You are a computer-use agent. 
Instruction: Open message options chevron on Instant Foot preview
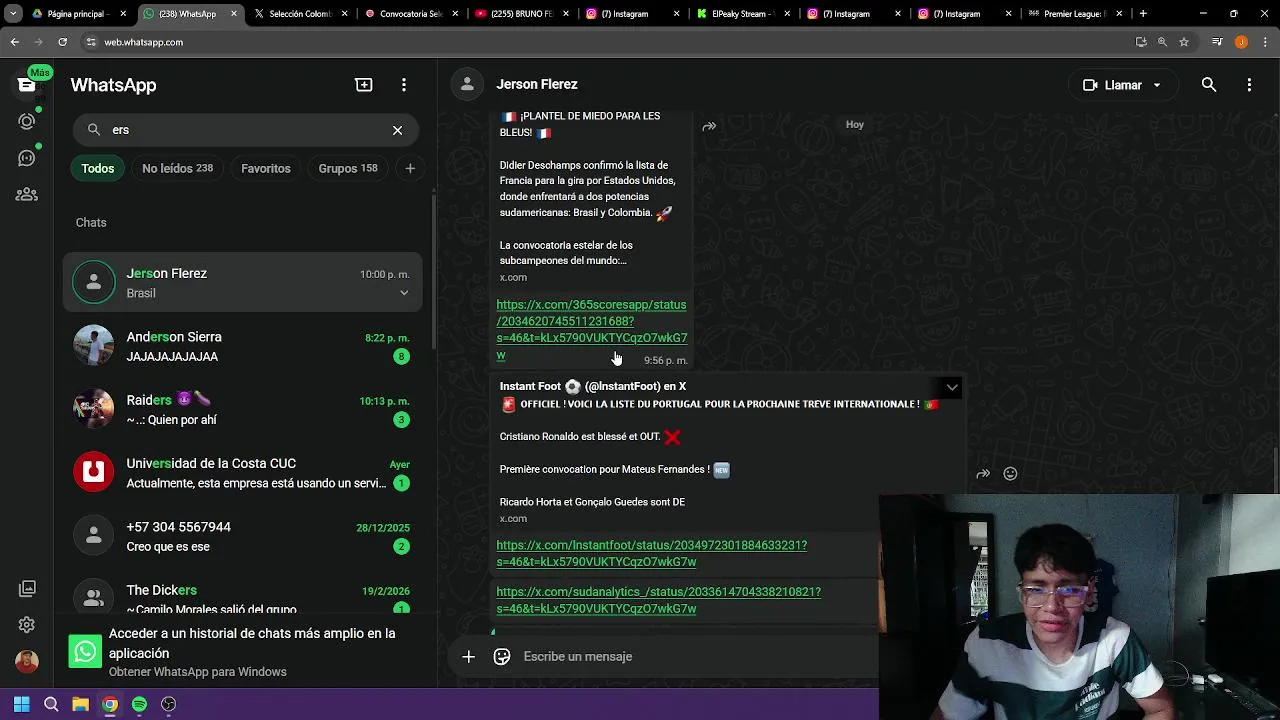click(952, 387)
